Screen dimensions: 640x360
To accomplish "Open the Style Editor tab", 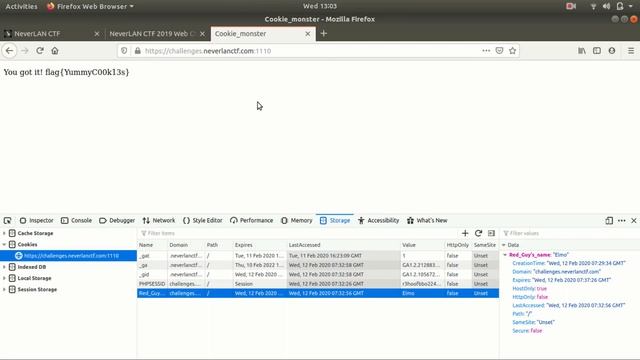I will coord(202,220).
